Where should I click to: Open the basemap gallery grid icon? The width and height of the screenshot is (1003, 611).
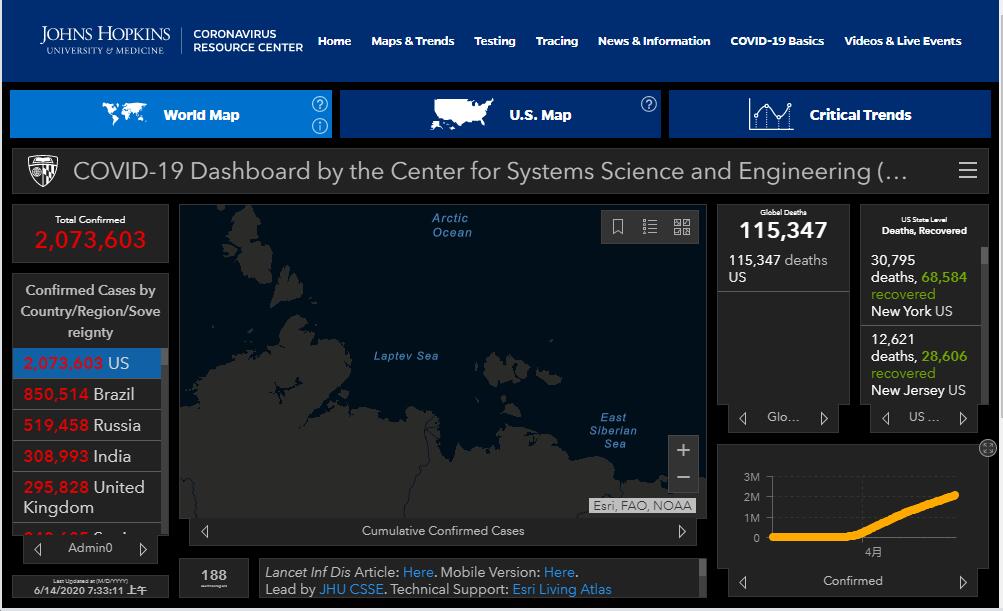point(682,227)
